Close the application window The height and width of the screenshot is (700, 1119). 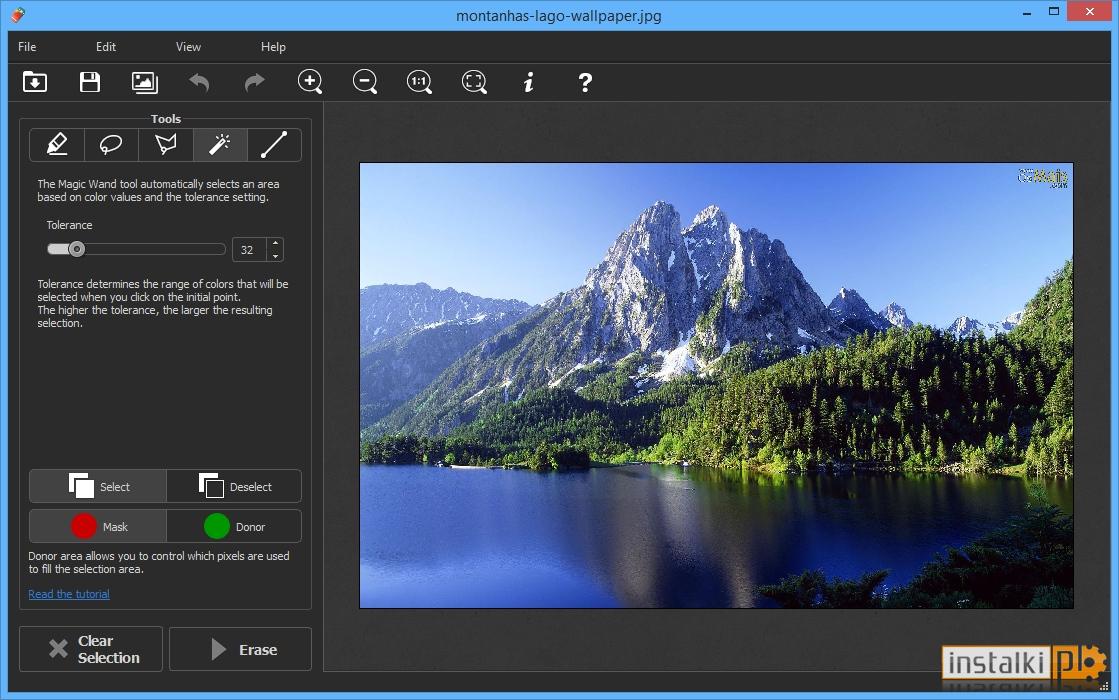pos(1090,11)
